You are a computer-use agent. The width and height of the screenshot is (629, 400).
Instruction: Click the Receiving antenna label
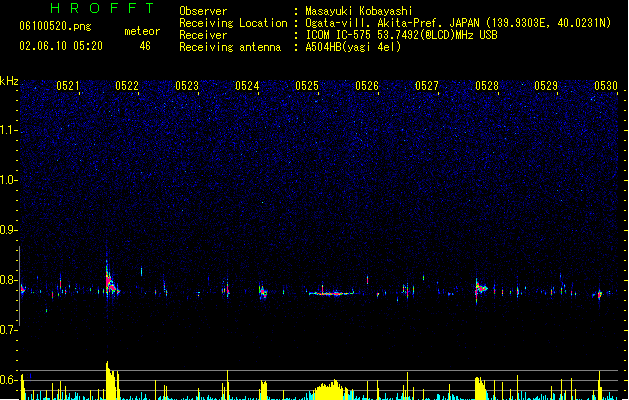point(230,47)
